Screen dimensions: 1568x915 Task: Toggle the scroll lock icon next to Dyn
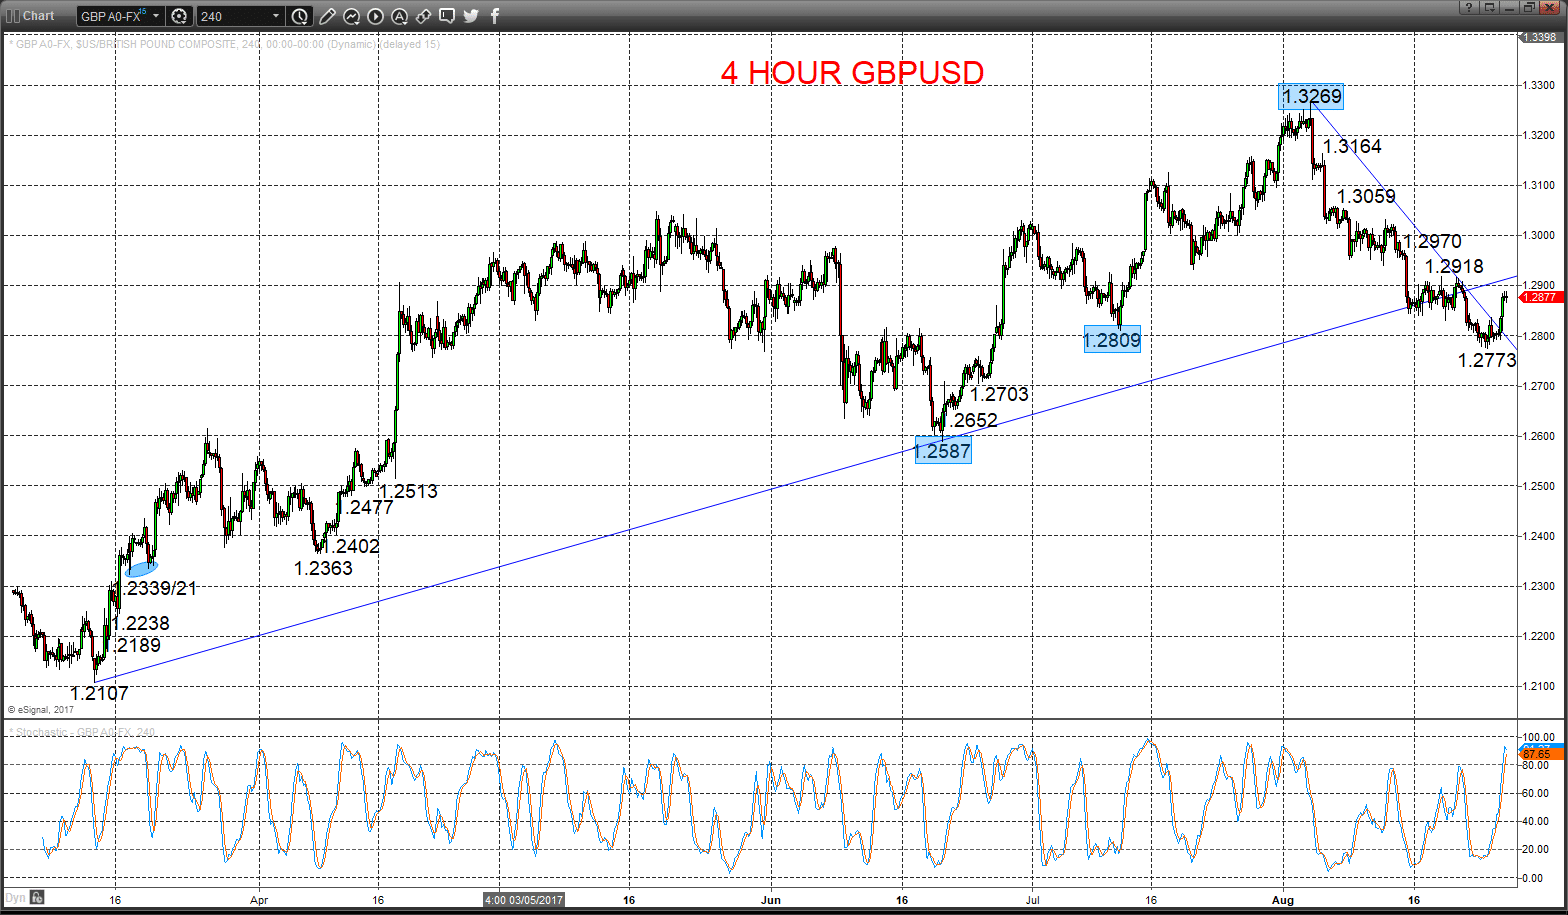click(37, 898)
